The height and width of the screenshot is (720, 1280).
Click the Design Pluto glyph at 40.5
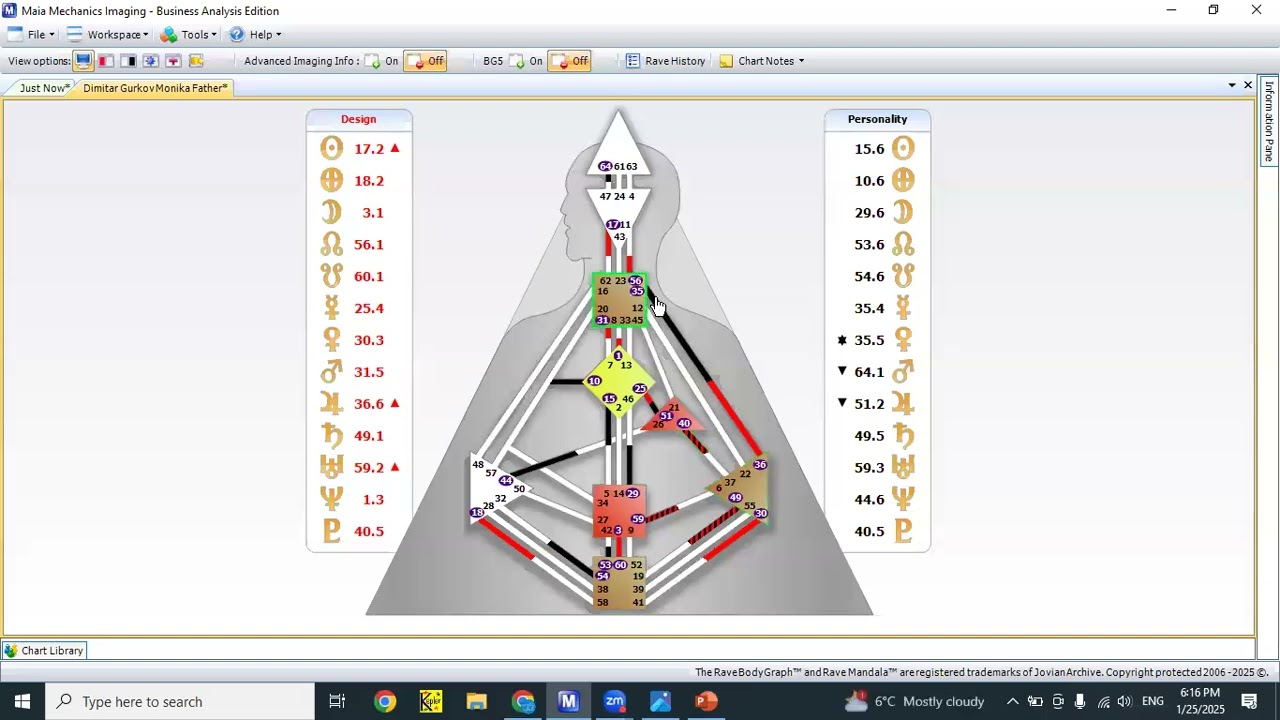(331, 531)
